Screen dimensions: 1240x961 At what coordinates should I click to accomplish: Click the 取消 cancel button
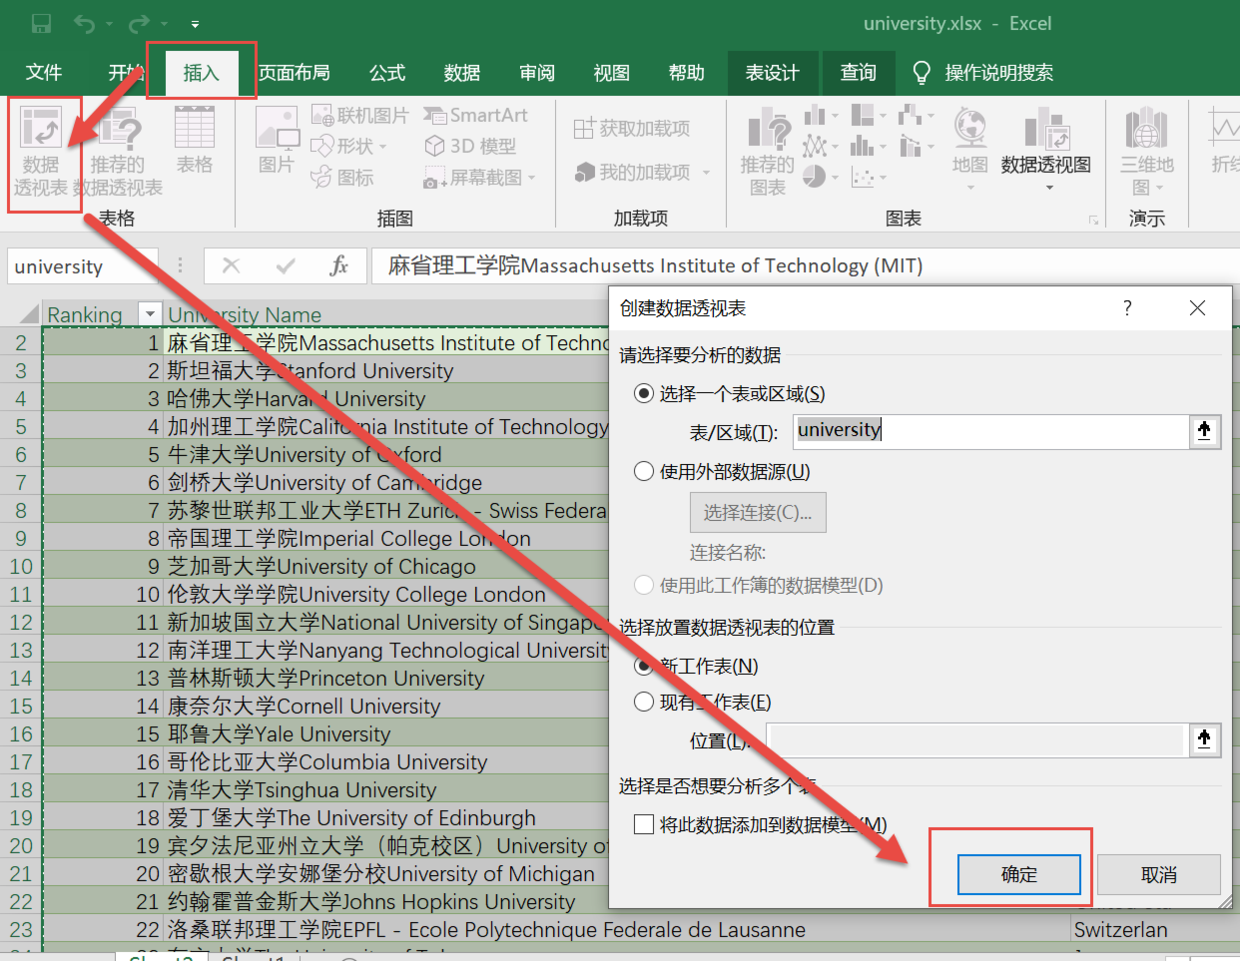click(x=1159, y=874)
